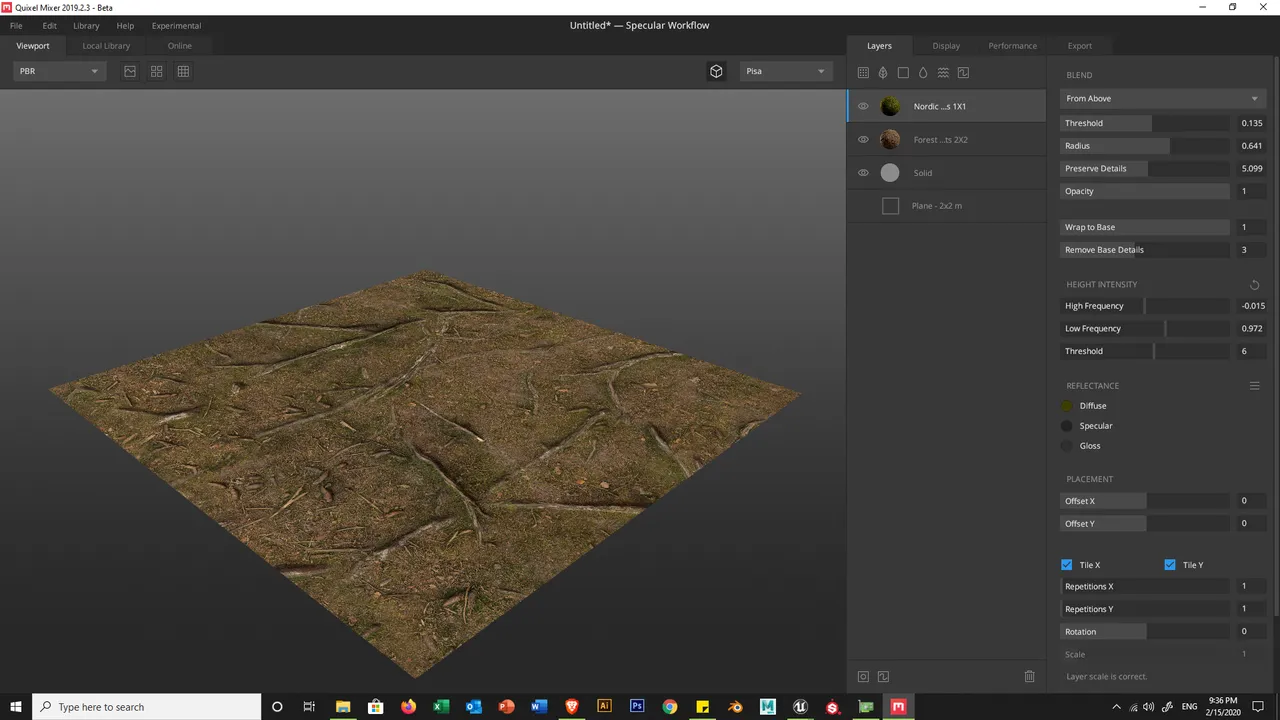Click the Solid layer gray thumbnail
The width and height of the screenshot is (1280, 720).
tap(890, 173)
